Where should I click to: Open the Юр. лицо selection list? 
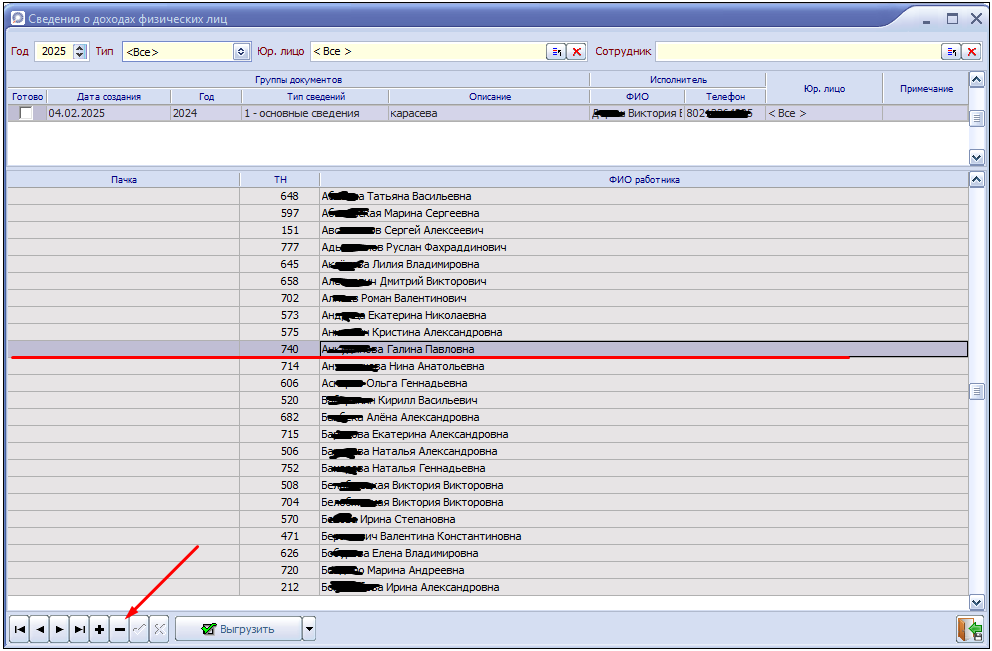(556, 51)
